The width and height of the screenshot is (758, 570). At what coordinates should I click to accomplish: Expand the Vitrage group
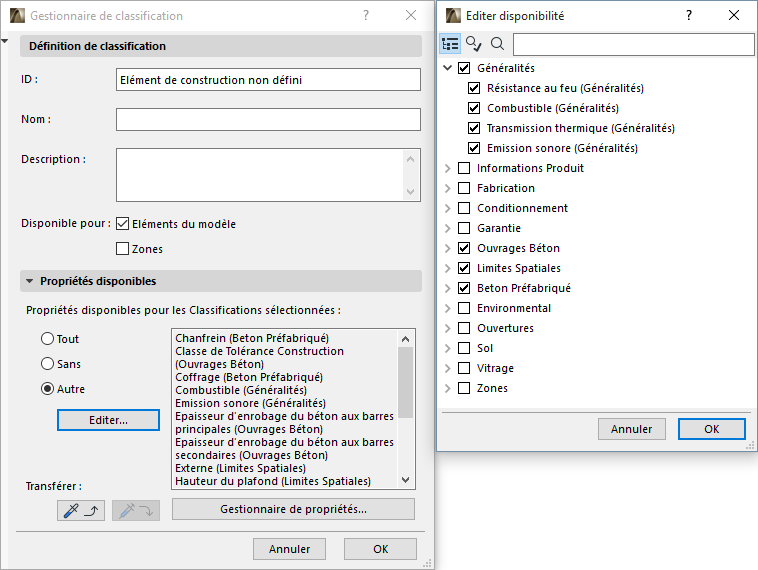[448, 368]
